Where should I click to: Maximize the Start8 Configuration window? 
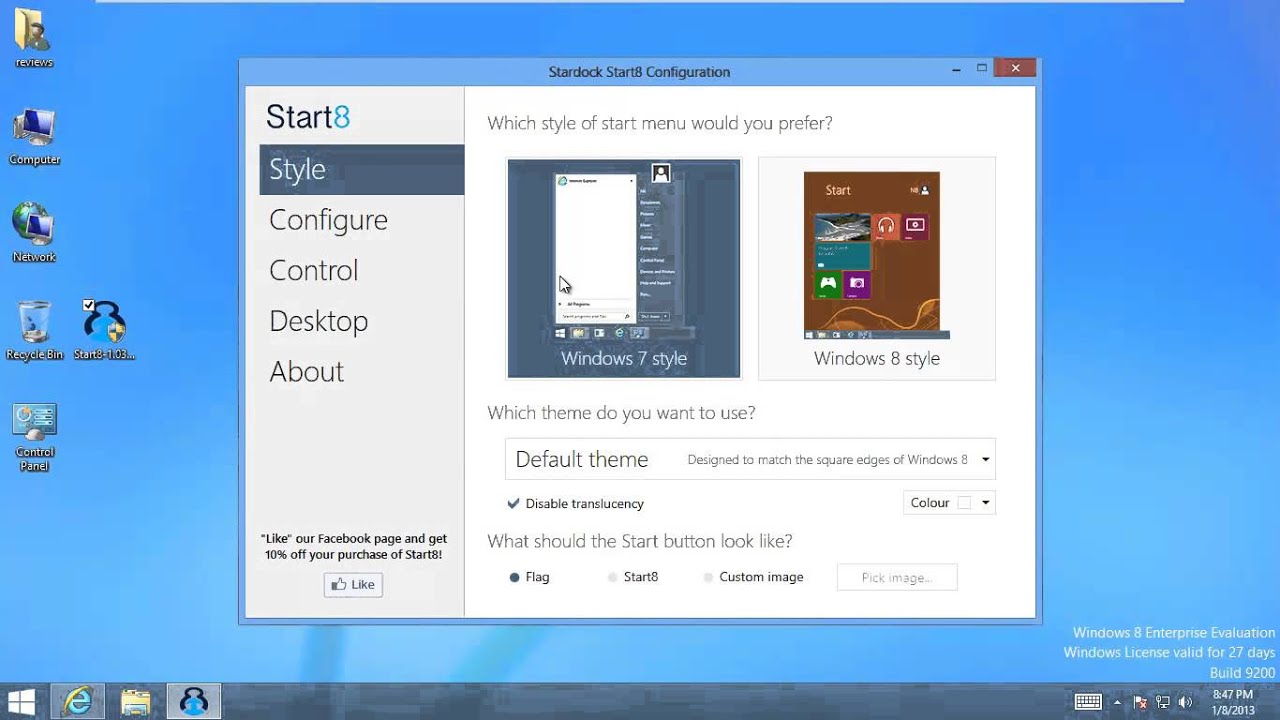click(982, 68)
